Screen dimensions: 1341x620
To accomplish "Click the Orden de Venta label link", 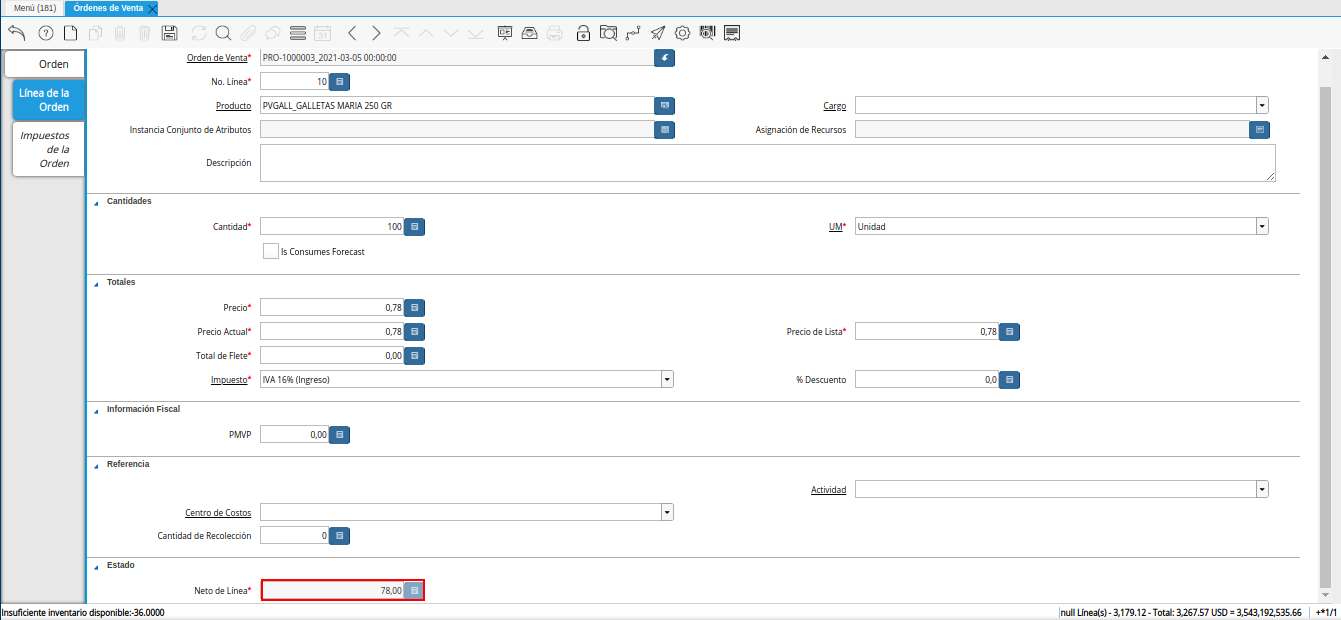I will pyautogui.click(x=217, y=58).
